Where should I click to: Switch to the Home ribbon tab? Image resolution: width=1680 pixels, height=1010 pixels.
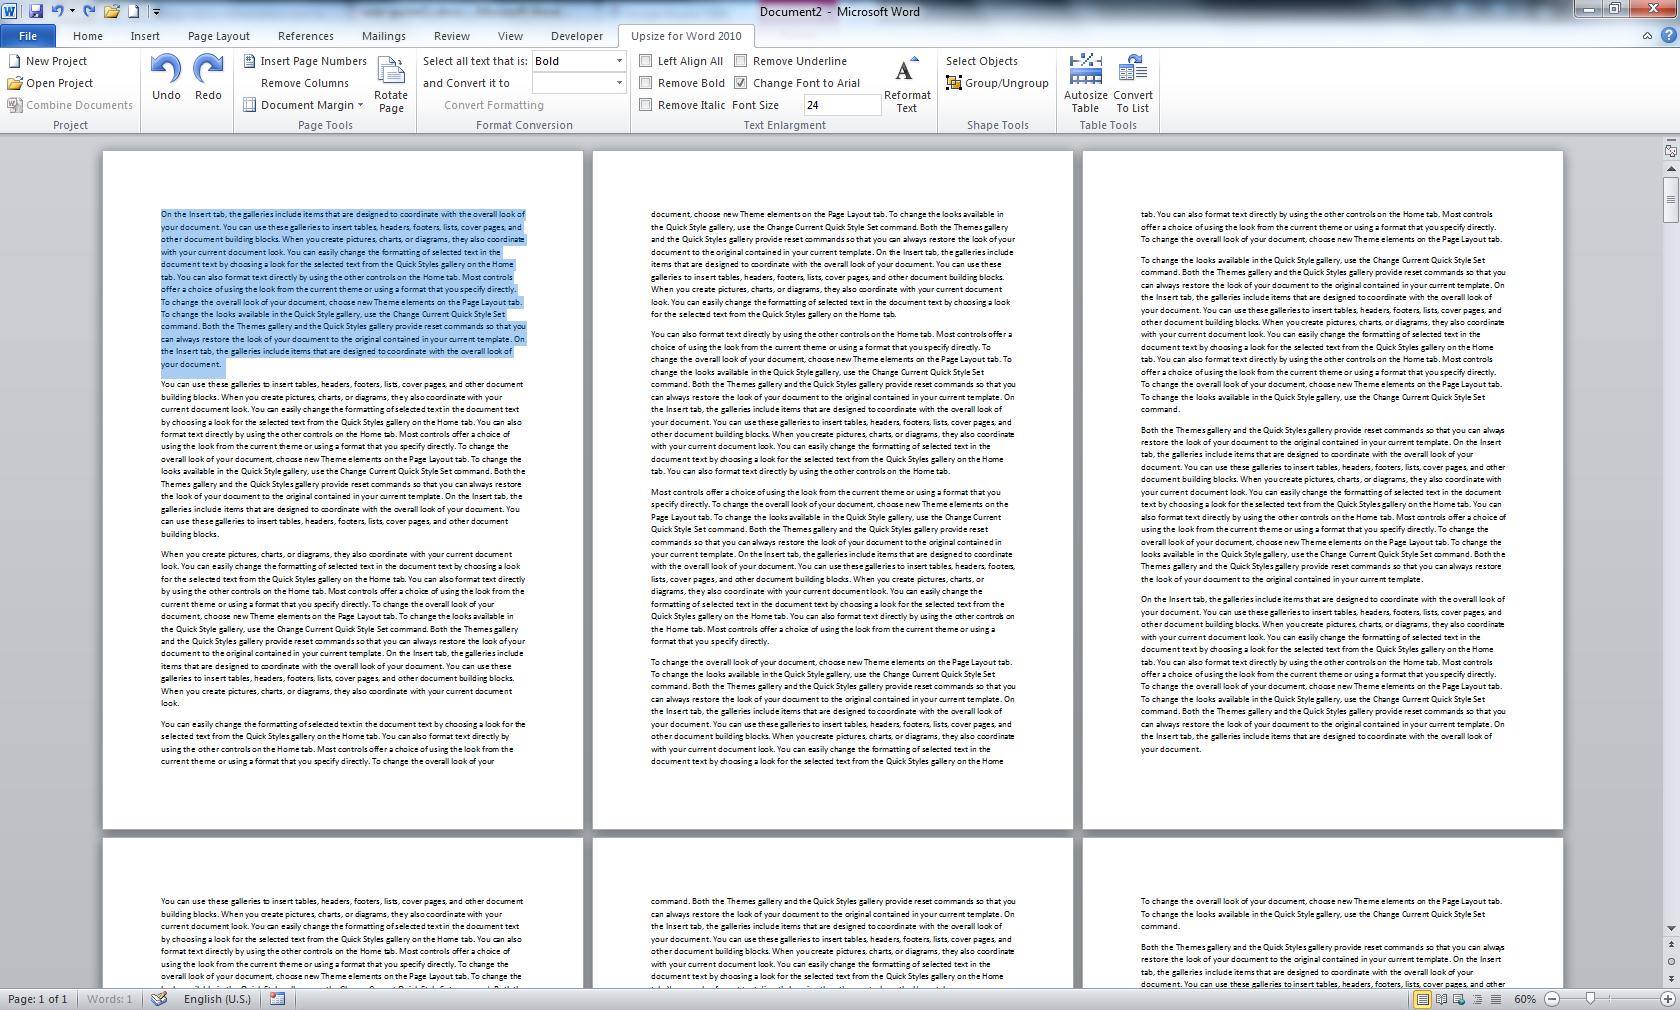coord(87,36)
